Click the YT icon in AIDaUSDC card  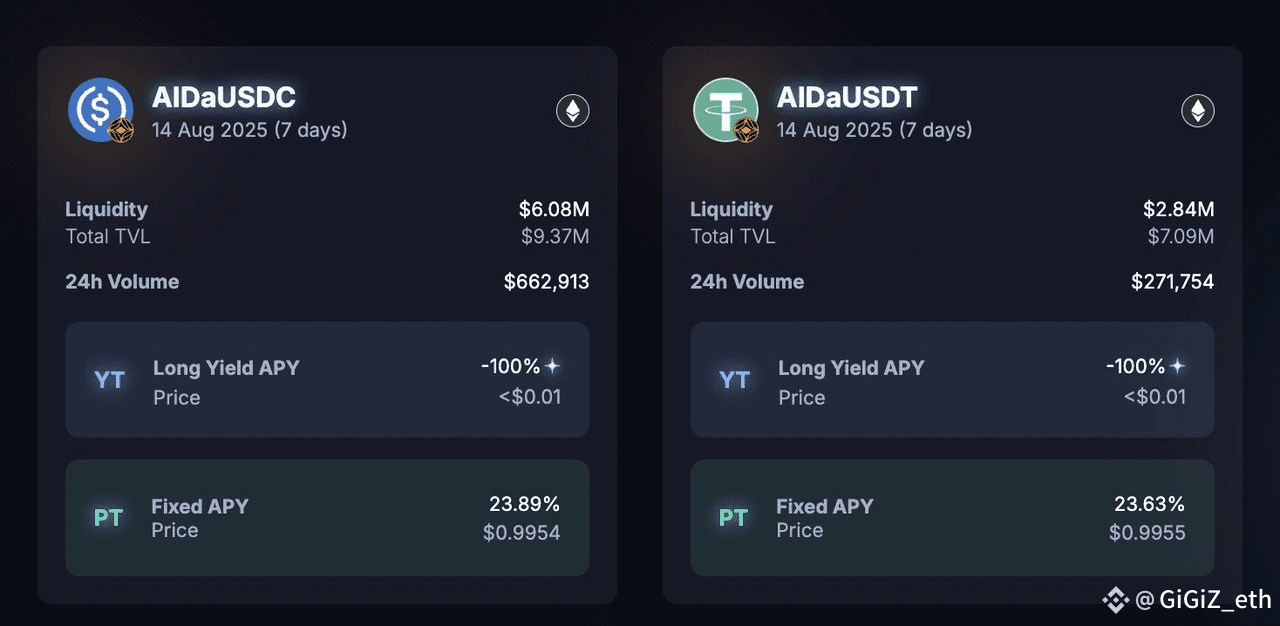110,380
